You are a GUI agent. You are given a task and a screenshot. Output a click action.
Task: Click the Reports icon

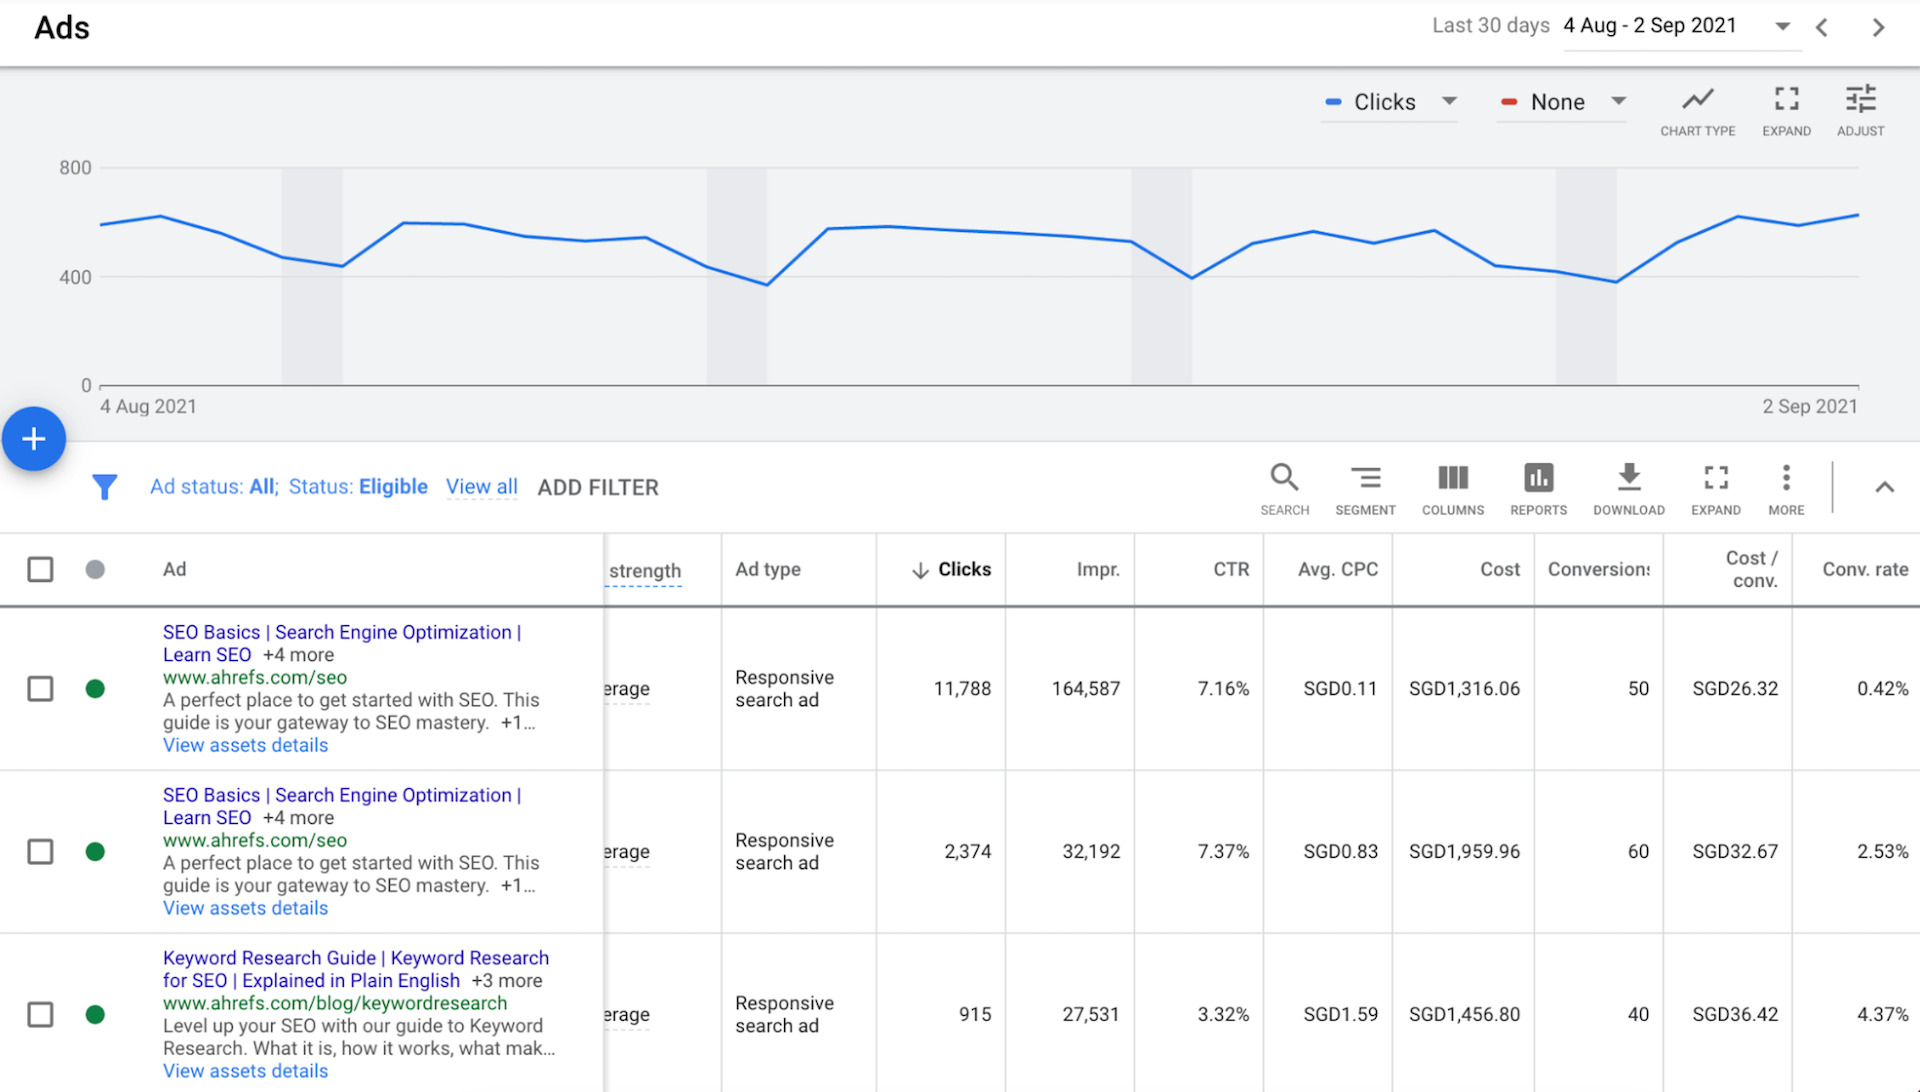tap(1537, 487)
